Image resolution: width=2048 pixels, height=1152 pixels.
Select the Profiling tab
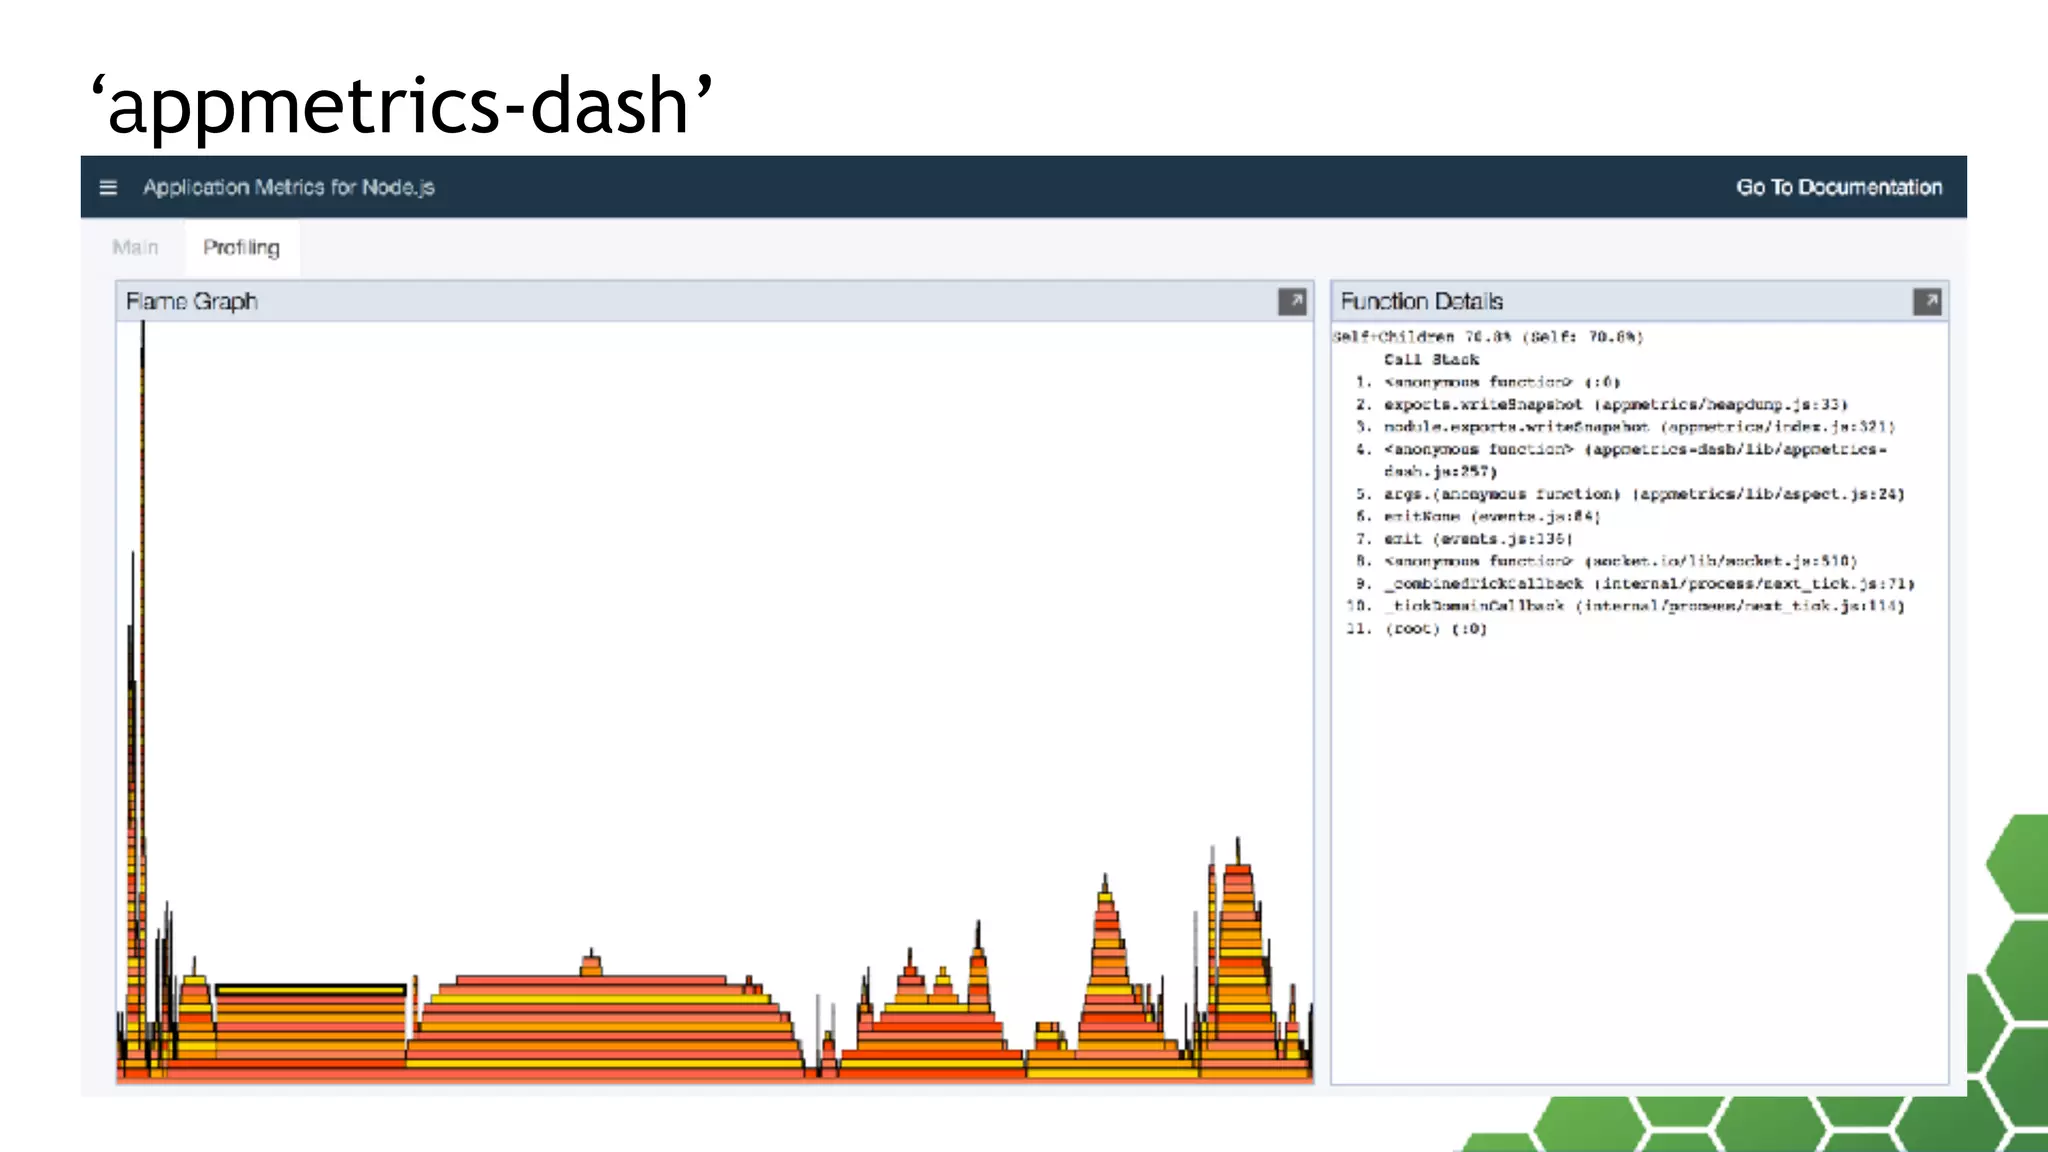click(241, 247)
